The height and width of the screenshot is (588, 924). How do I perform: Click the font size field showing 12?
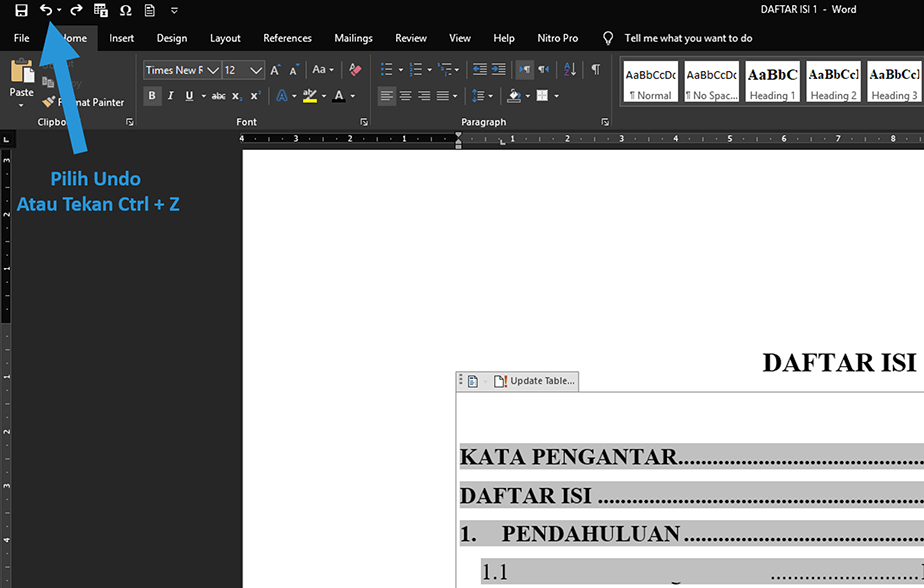pos(235,70)
